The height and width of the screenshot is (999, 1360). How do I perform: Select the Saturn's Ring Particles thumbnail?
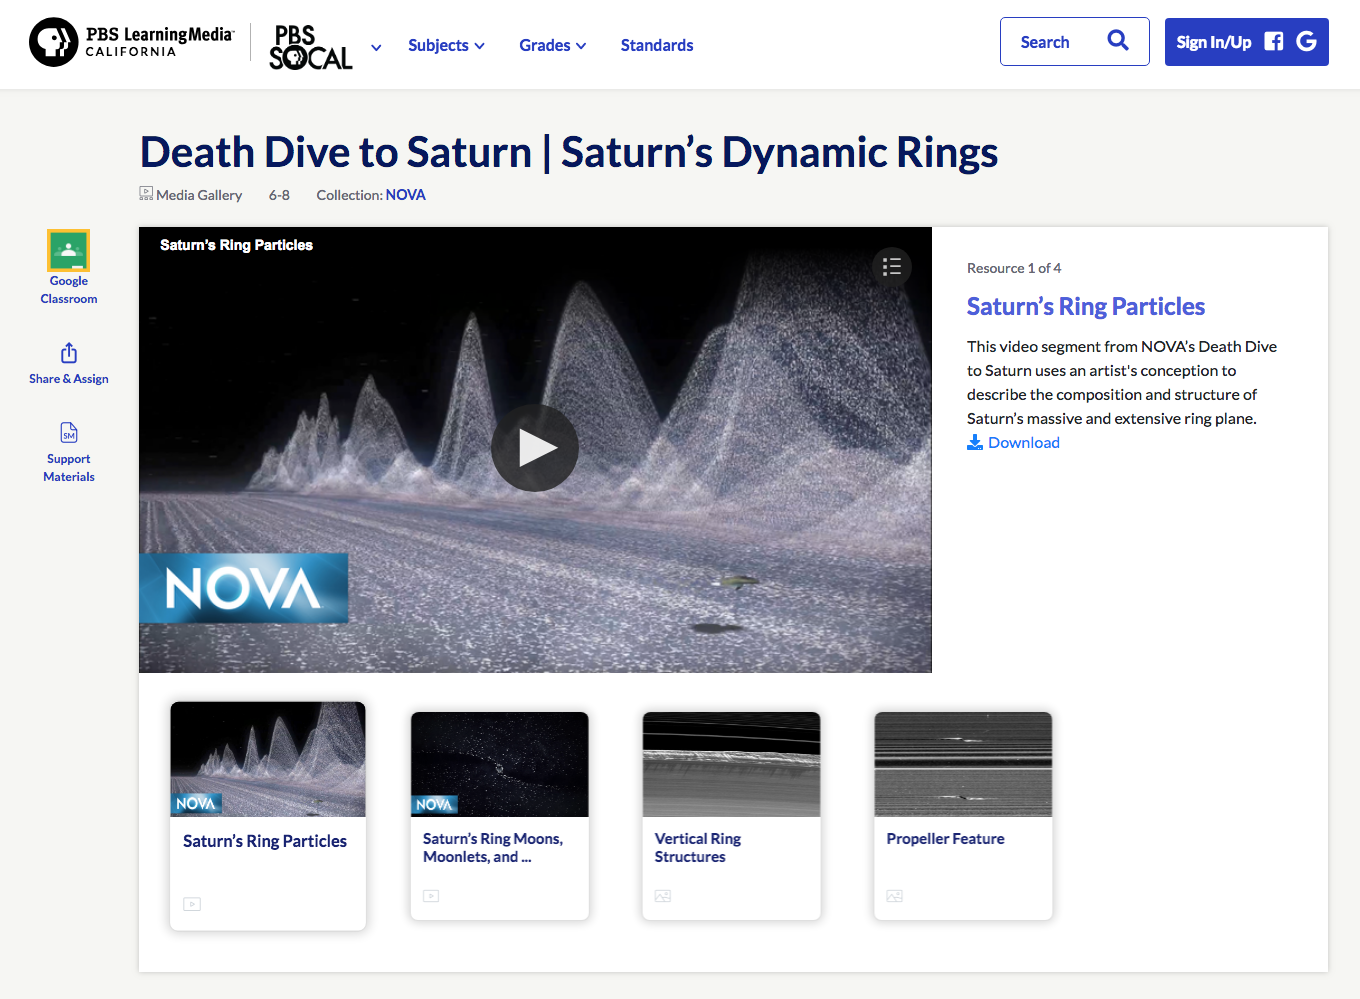[x=268, y=759]
